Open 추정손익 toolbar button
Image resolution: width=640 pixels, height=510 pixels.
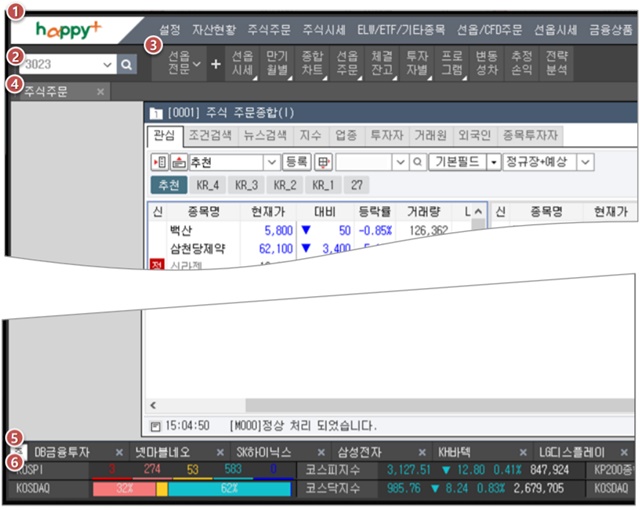tap(522, 63)
